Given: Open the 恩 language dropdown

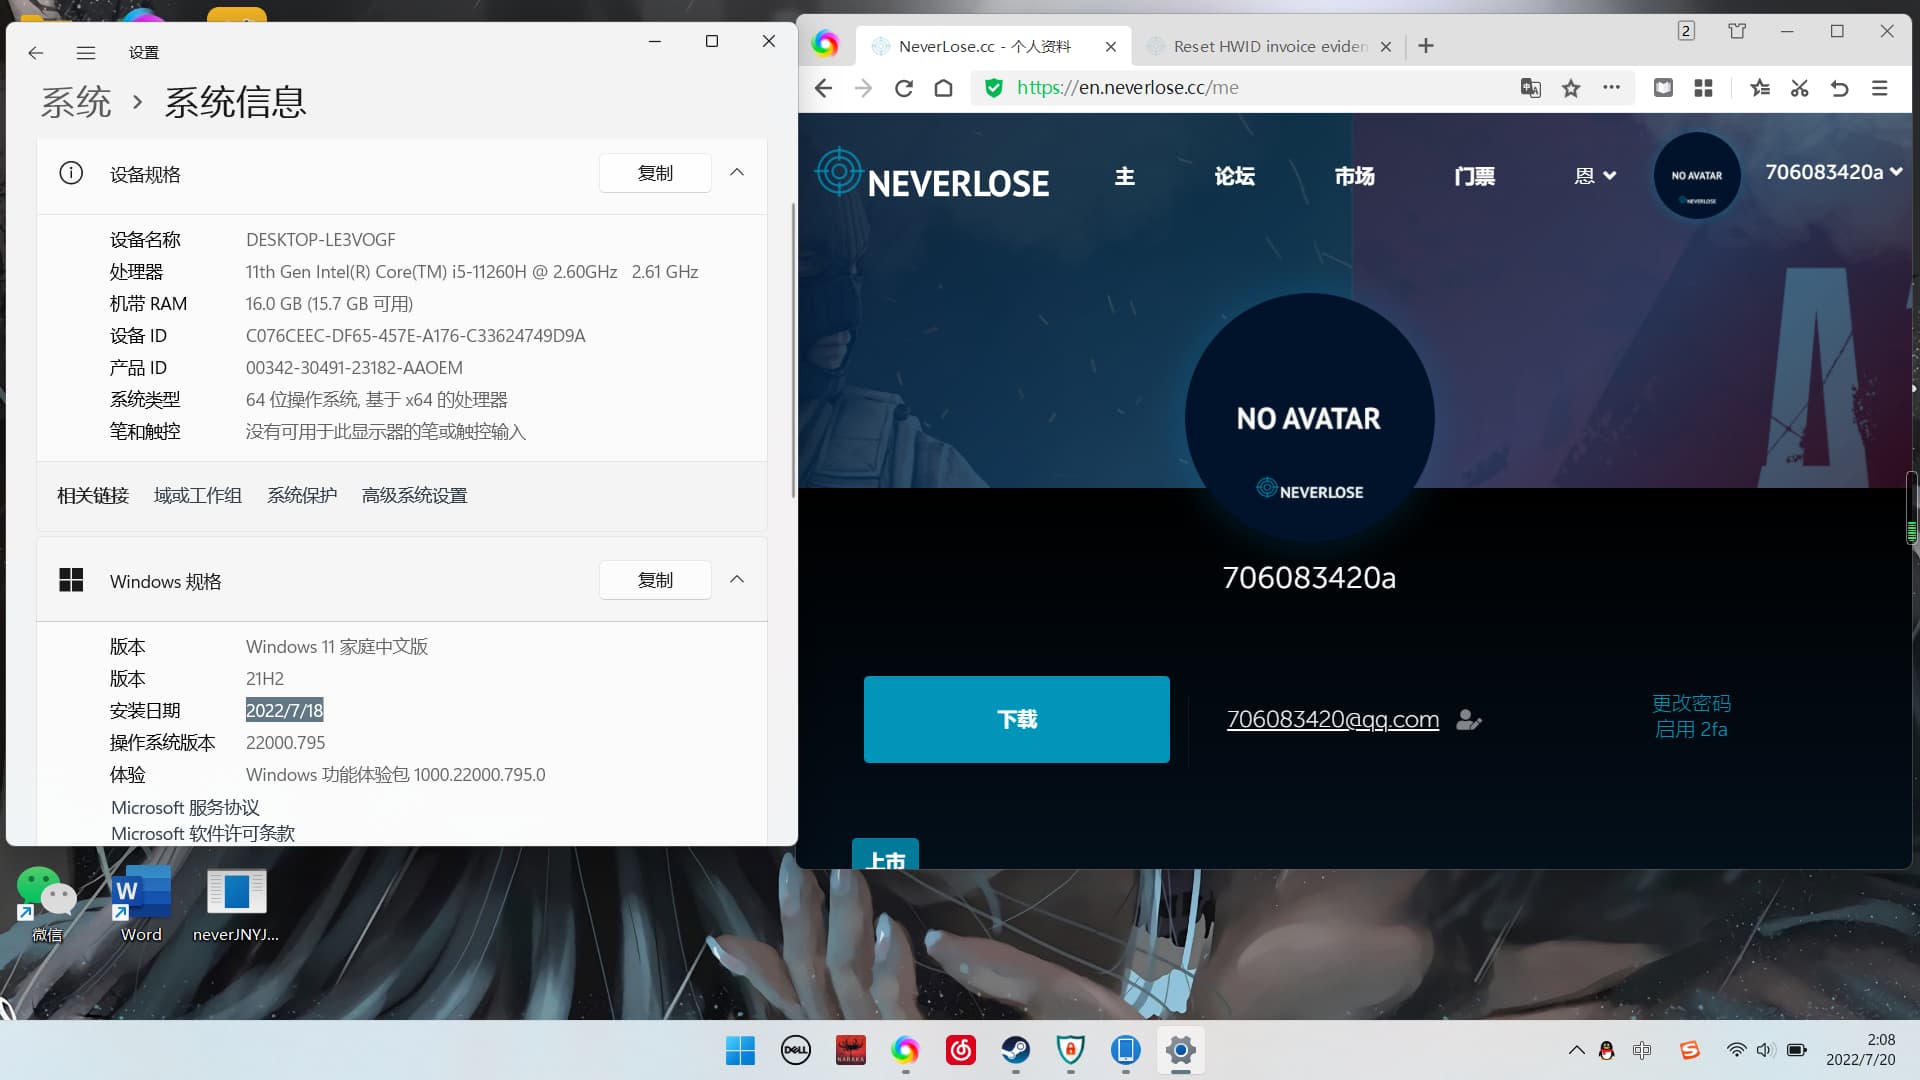Looking at the screenshot, I should pyautogui.click(x=1595, y=176).
